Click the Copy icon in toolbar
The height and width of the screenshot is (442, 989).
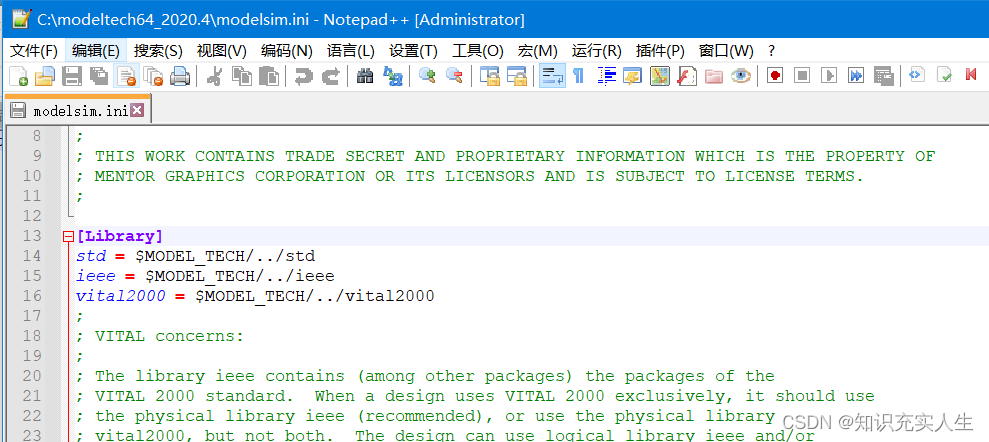[x=242, y=76]
